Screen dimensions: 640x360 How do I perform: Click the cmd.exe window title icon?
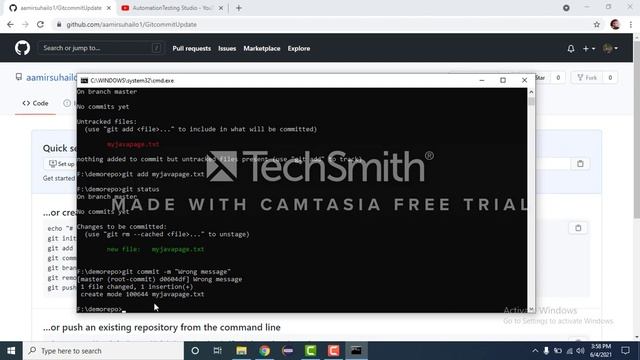point(84,80)
